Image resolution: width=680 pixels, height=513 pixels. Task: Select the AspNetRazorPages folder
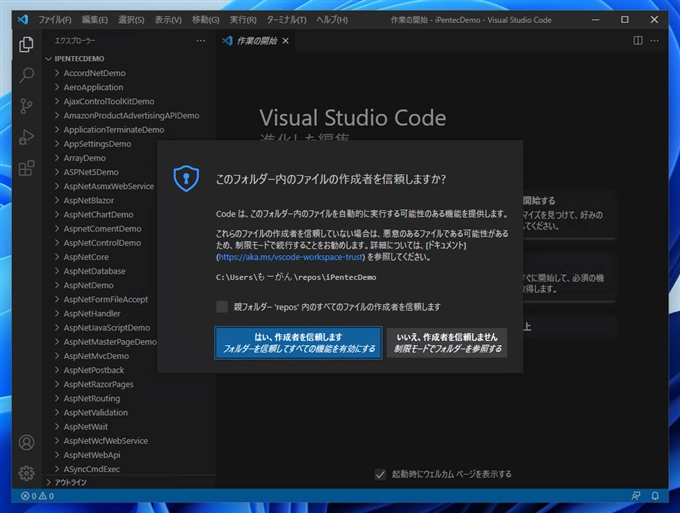pos(98,384)
